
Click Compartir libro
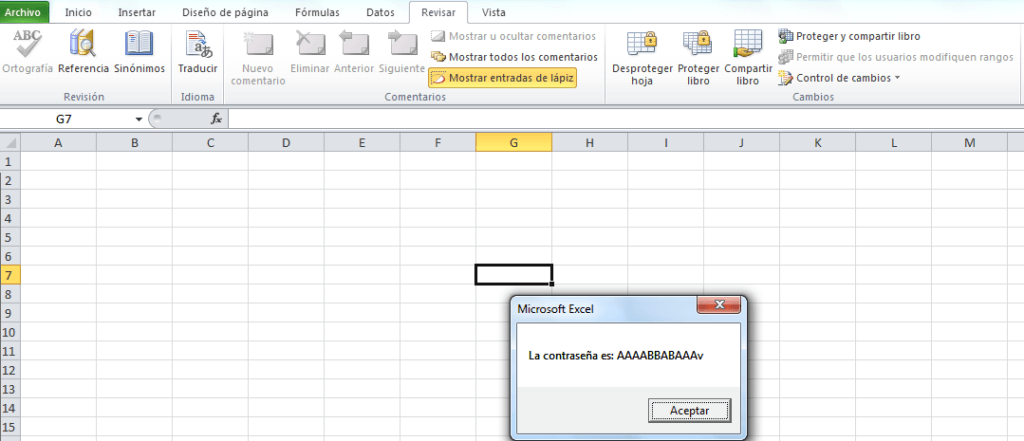click(748, 59)
